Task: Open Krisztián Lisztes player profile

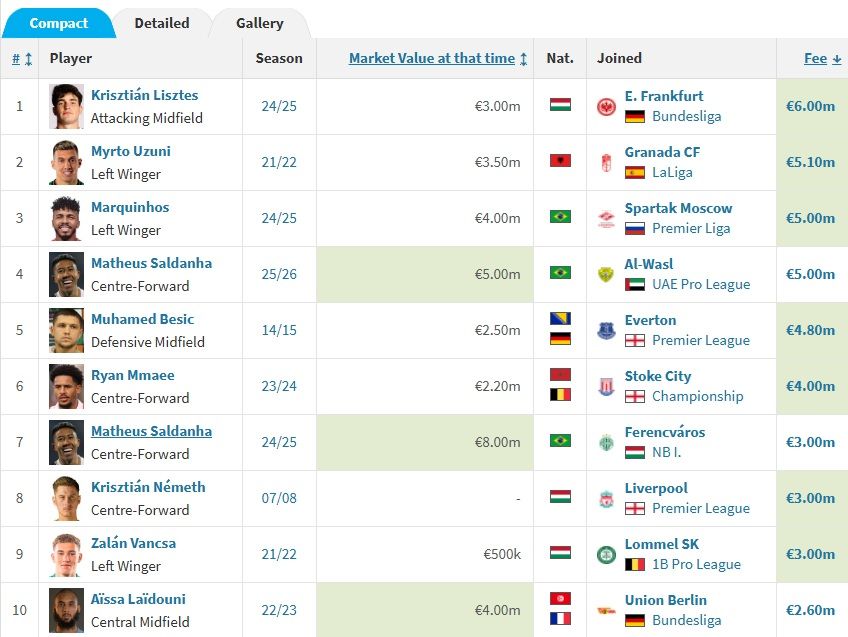Action: 144,95
